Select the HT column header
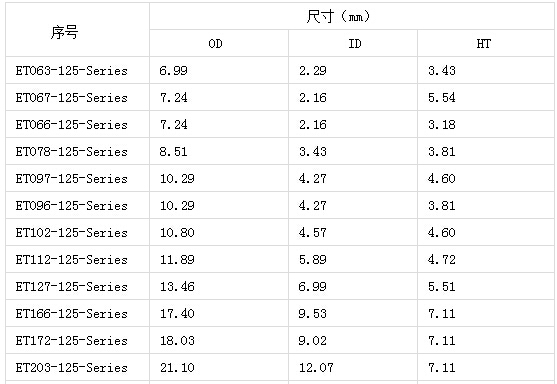The height and width of the screenshot is (384, 557). click(483, 44)
